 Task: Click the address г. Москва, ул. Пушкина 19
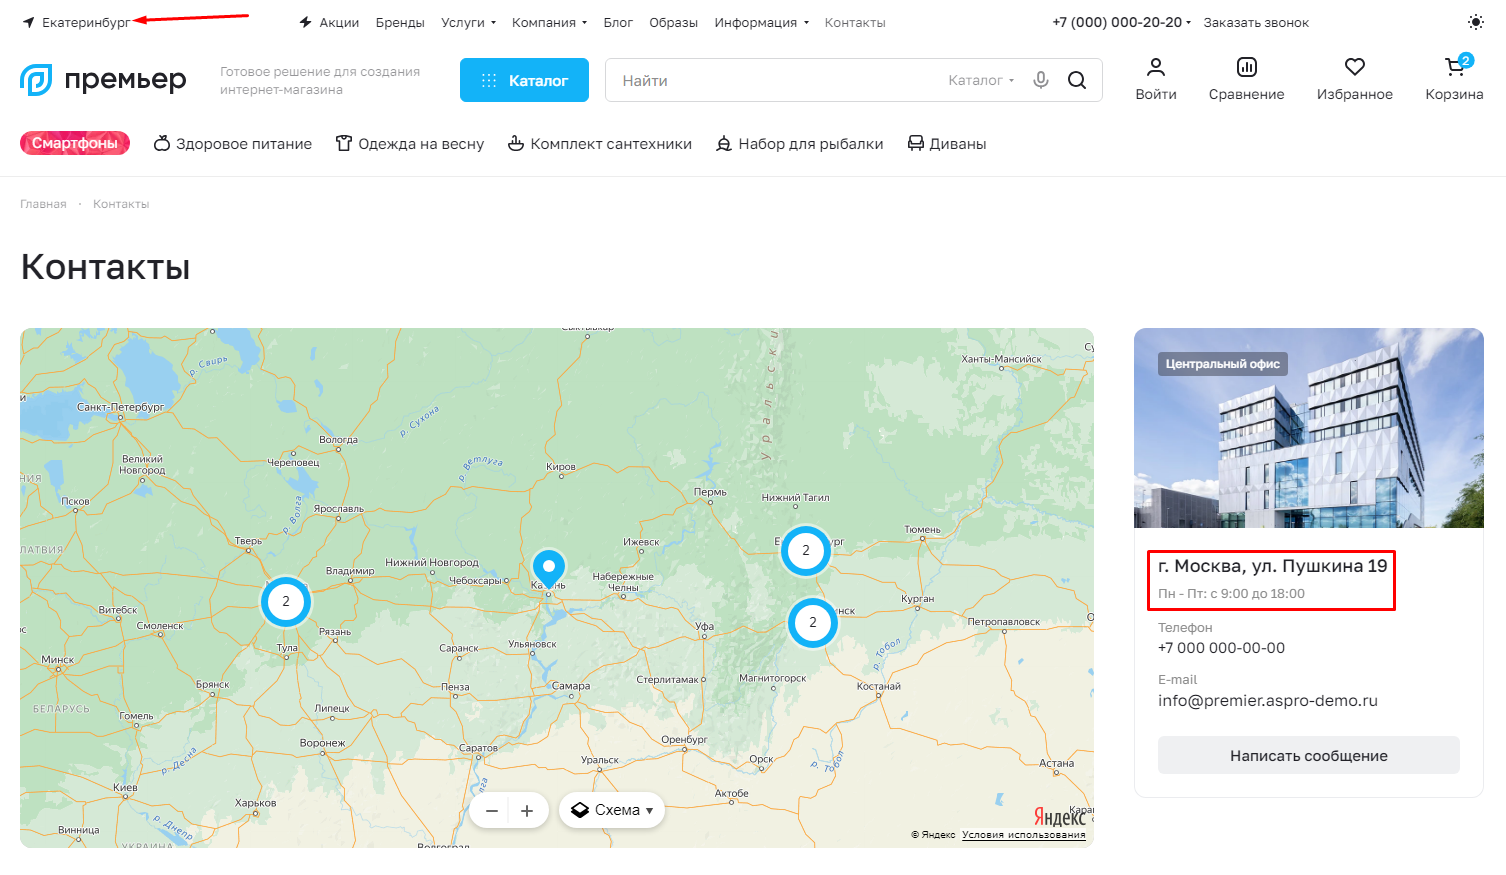point(1273,566)
